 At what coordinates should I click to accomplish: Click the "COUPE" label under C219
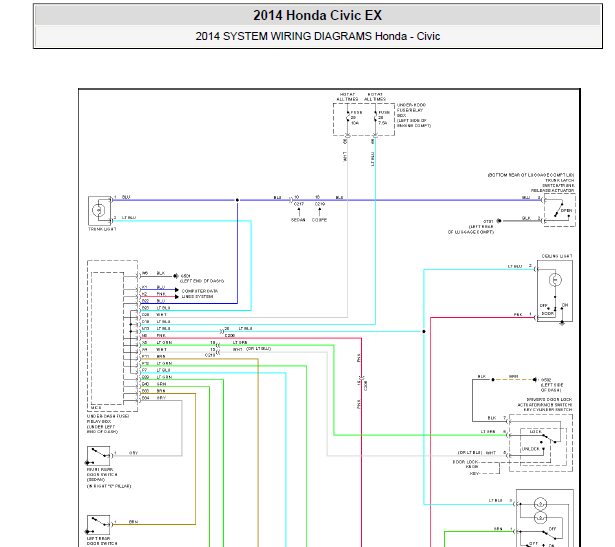pos(320,220)
